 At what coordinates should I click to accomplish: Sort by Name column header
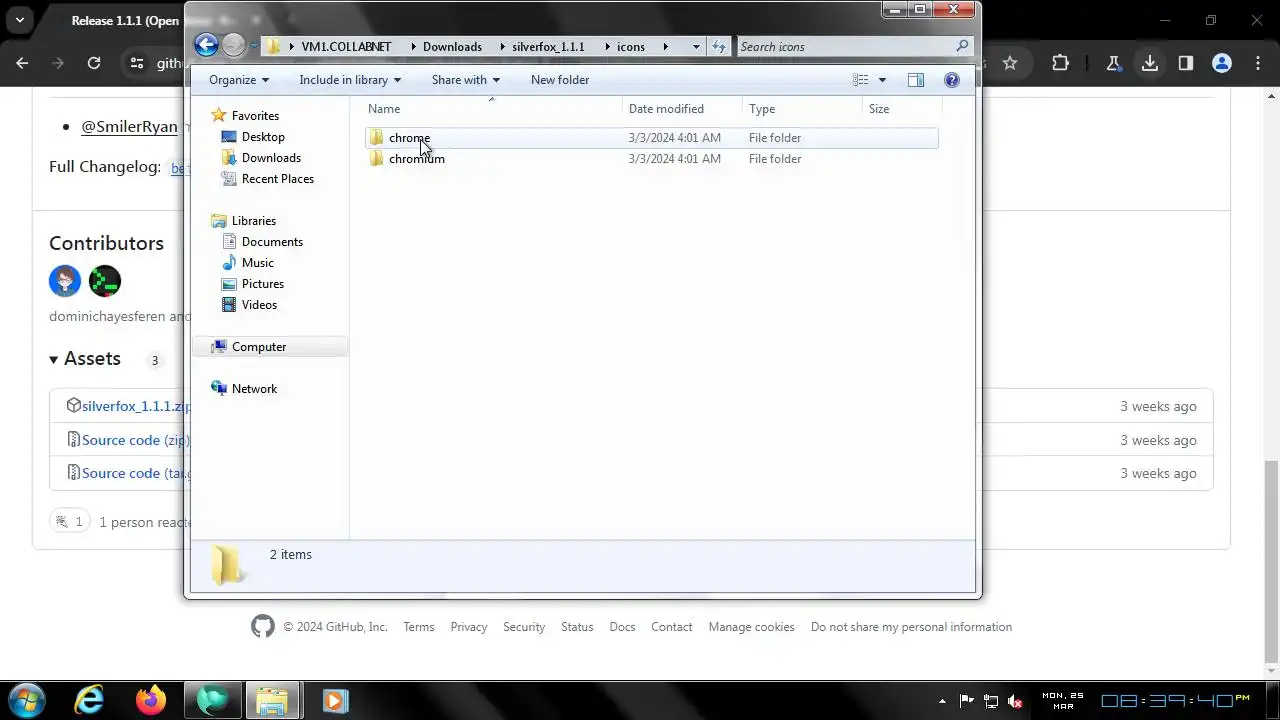coord(491,109)
